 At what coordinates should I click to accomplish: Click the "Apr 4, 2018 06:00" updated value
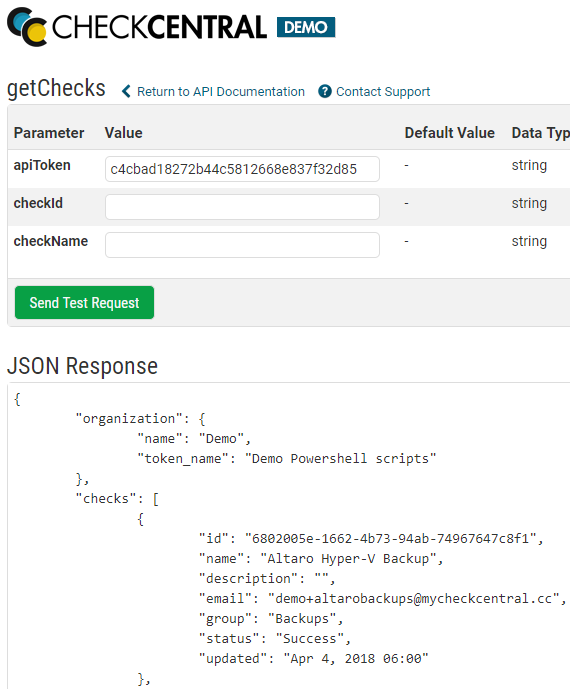coord(356,659)
